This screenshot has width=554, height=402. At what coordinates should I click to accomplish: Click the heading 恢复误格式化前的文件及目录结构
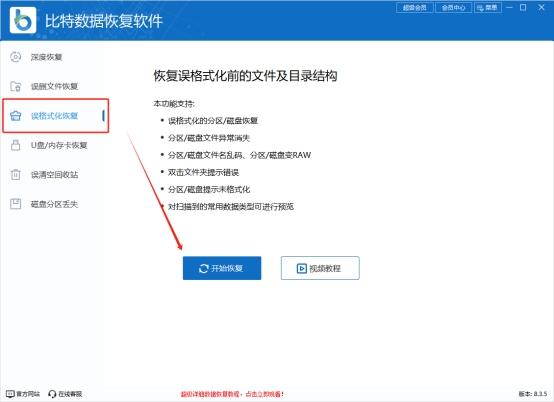[246, 76]
